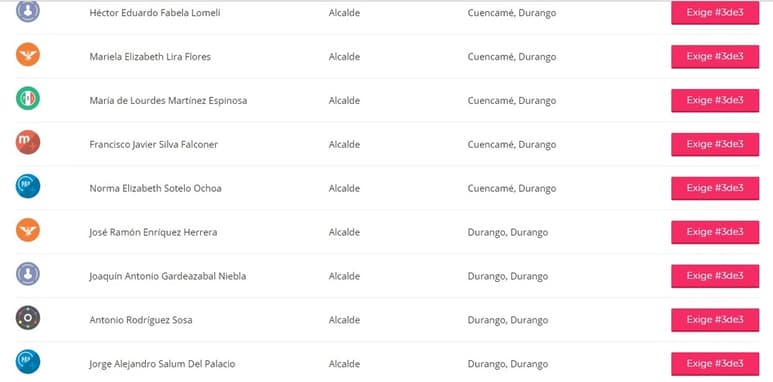Image resolution: width=773 pixels, height=382 pixels.
Task: Click Exige #3de3 for Joaquín Antonio Gardeazabal Niebla
Action: coord(715,276)
